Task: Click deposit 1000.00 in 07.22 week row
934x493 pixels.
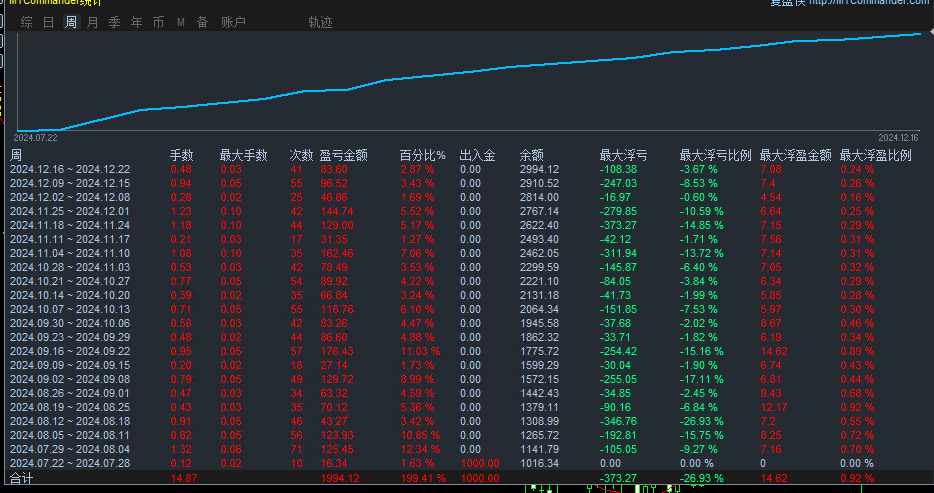Action: [480, 463]
